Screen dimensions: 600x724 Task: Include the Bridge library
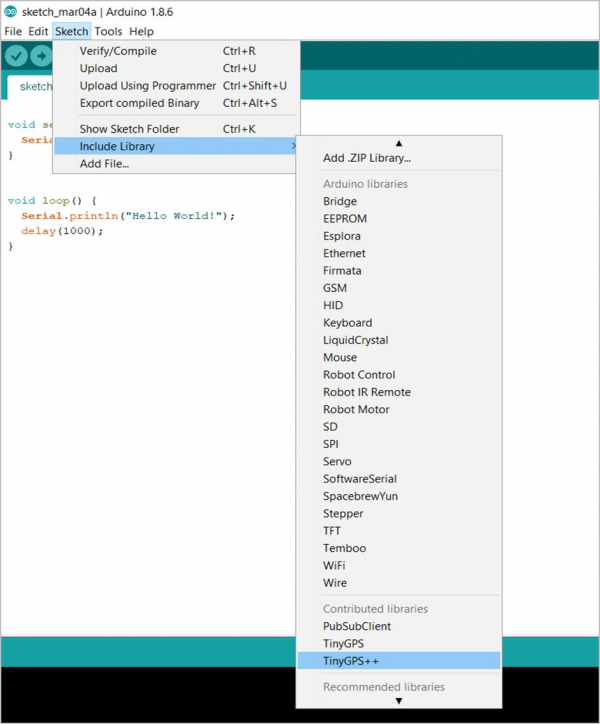pyautogui.click(x=399, y=201)
